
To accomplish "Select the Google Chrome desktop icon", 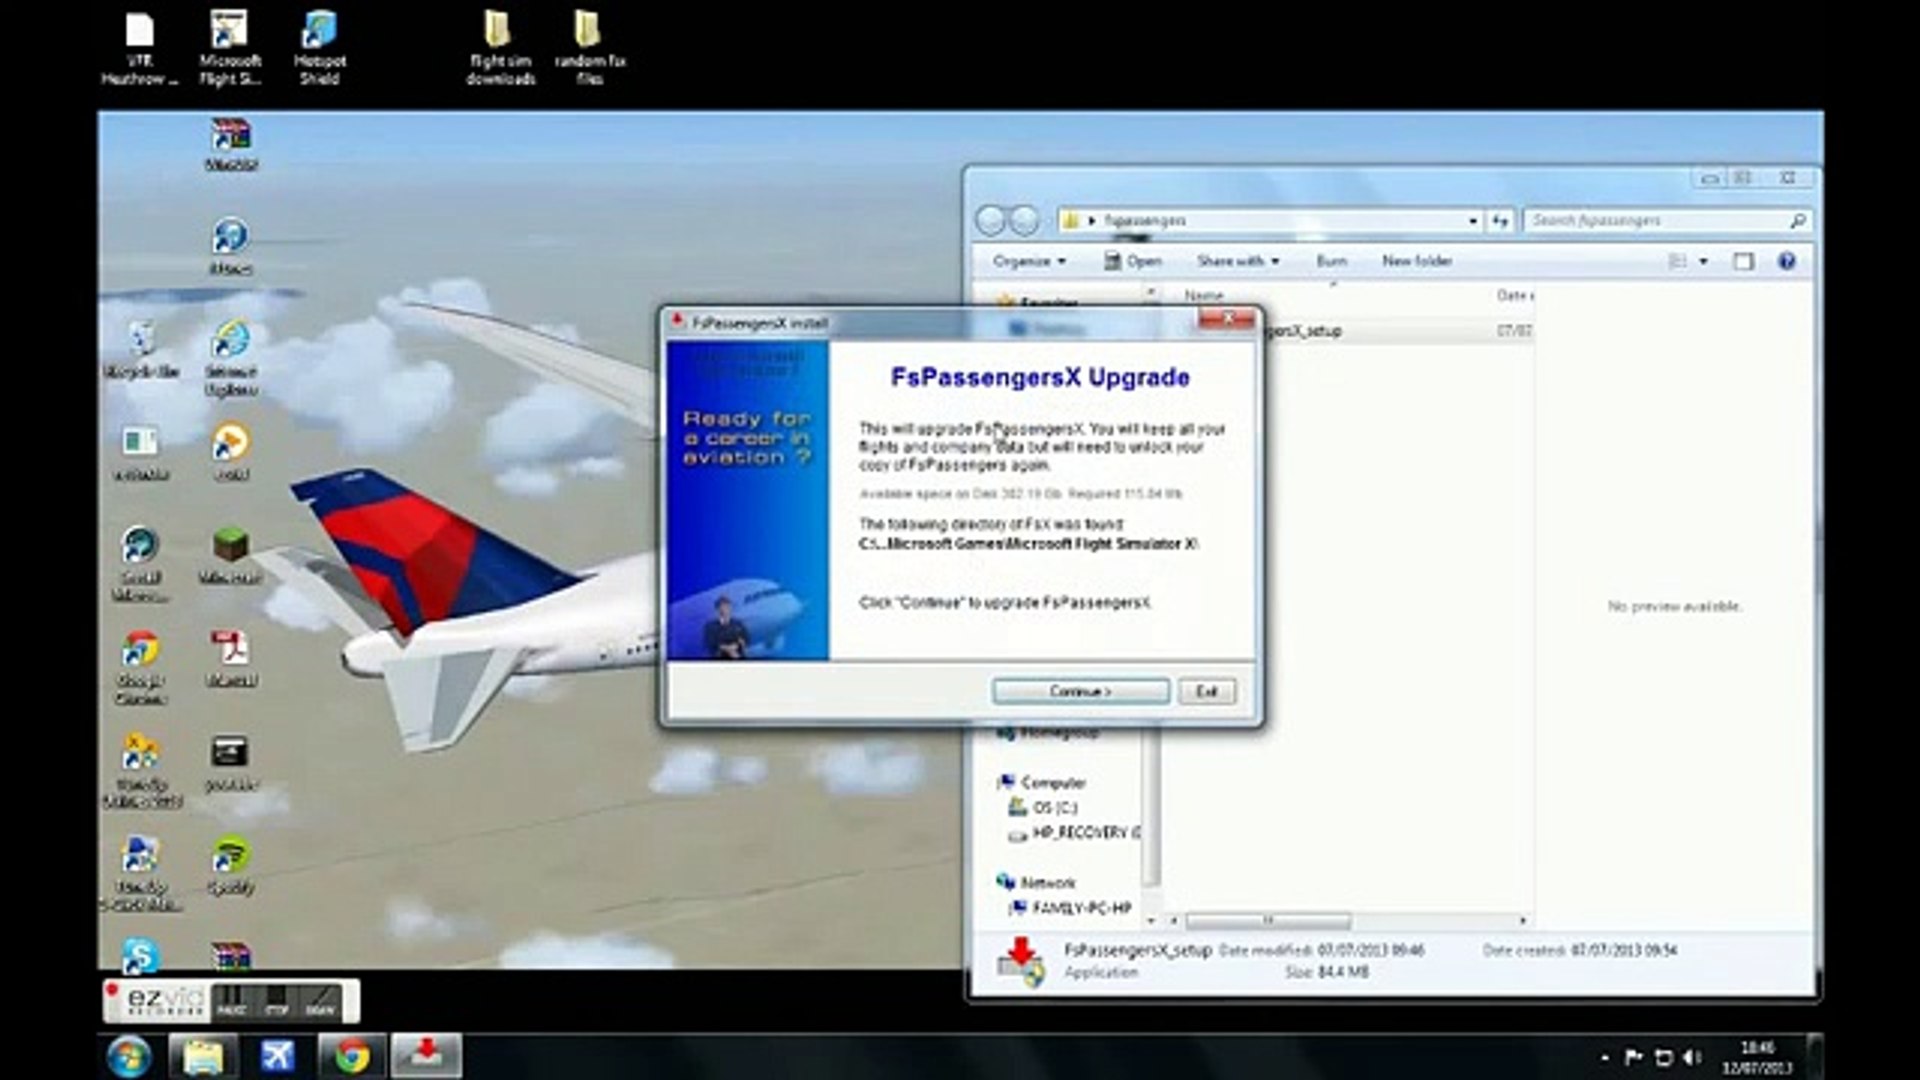I will (141, 668).
